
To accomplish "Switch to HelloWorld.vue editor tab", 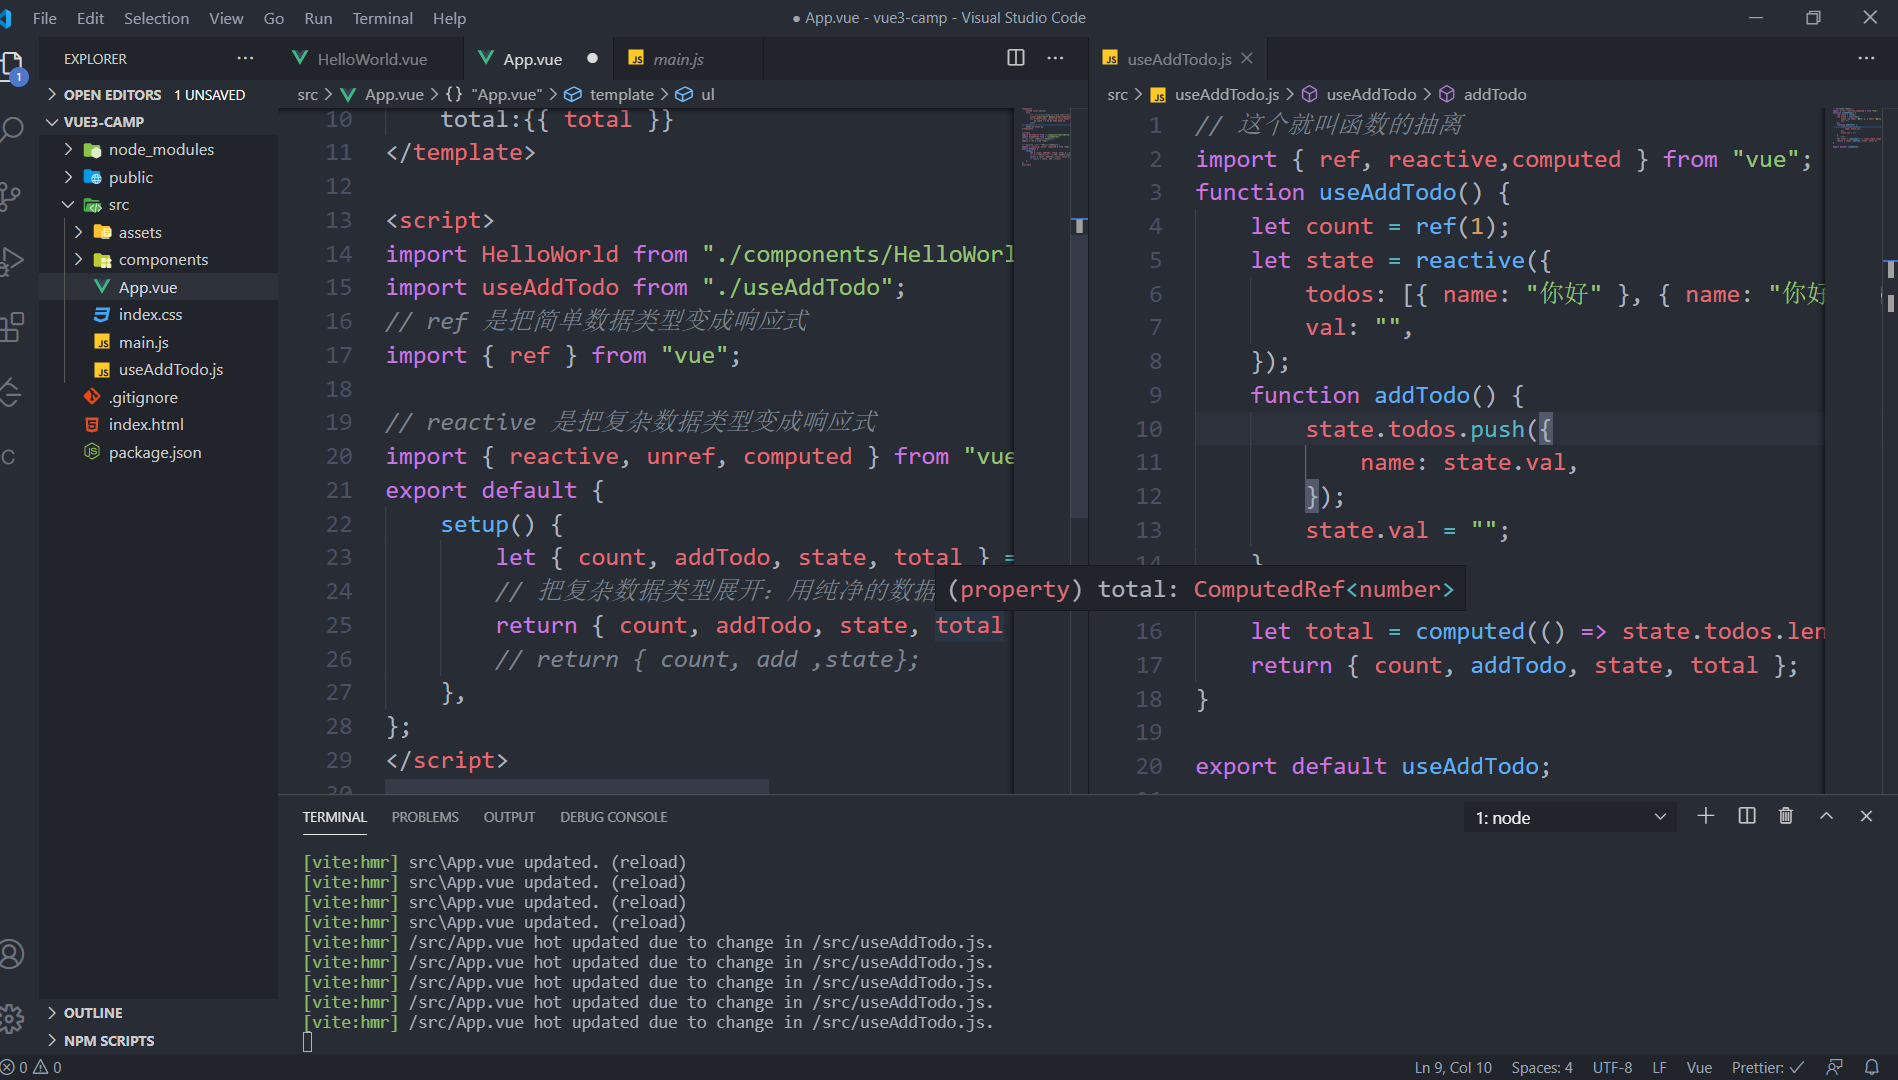I will coord(371,59).
